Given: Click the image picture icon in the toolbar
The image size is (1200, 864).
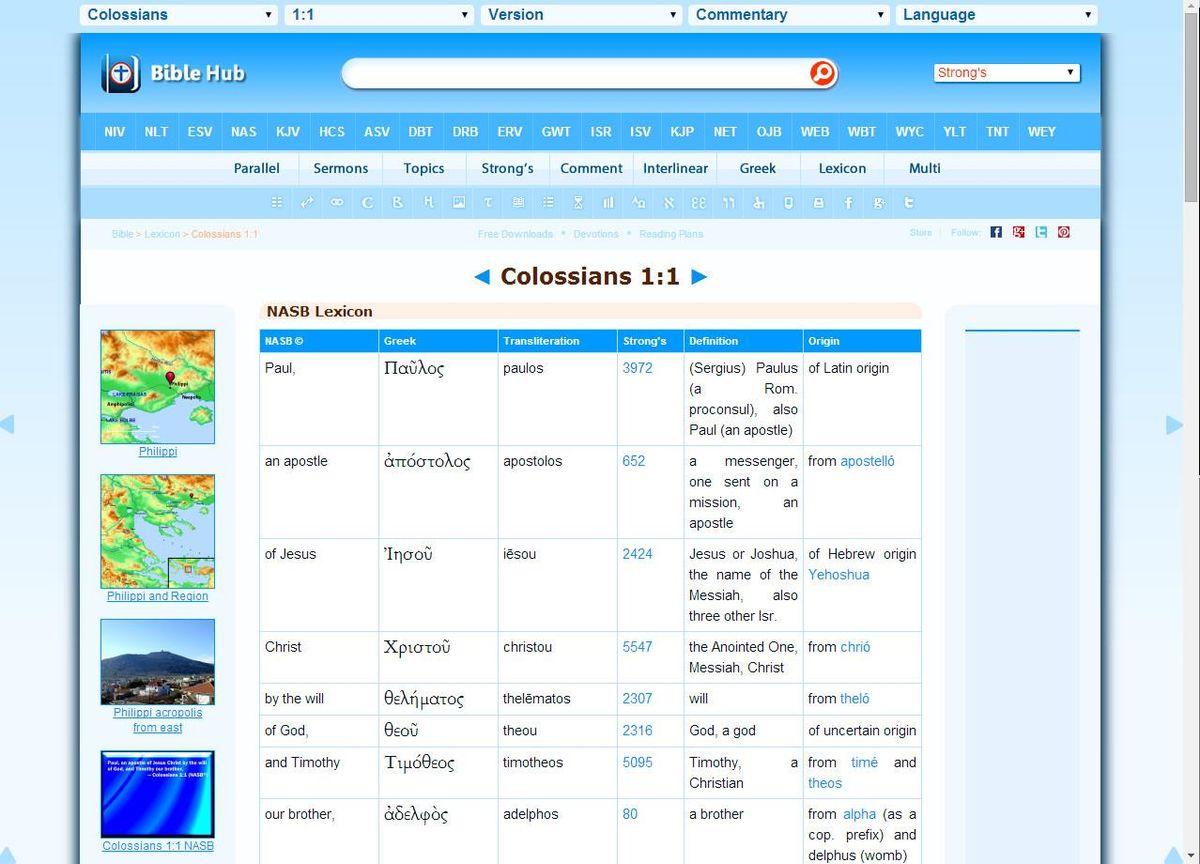Looking at the screenshot, I should pos(458,202).
